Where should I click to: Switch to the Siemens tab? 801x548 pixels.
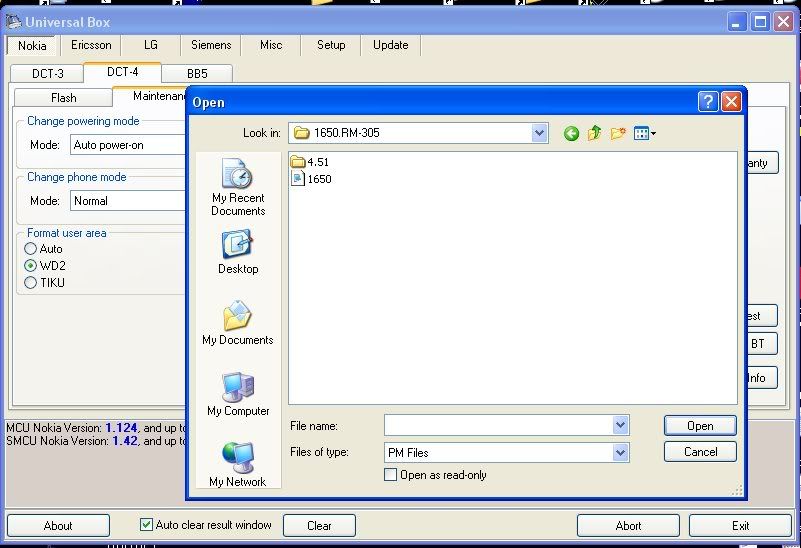[x=211, y=45]
